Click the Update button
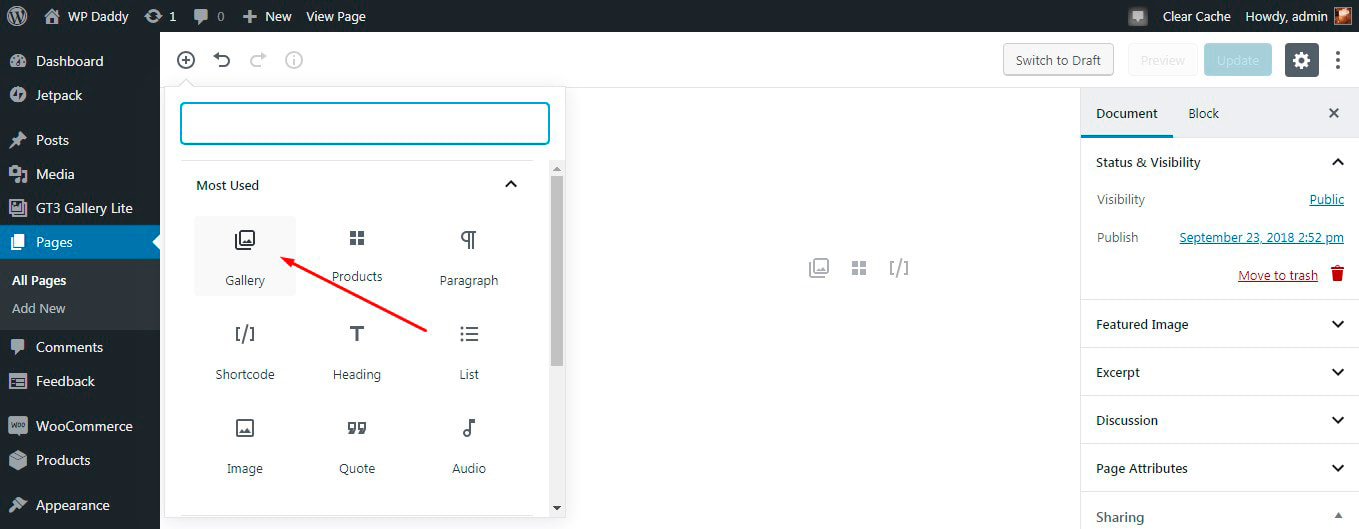 pos(1238,60)
